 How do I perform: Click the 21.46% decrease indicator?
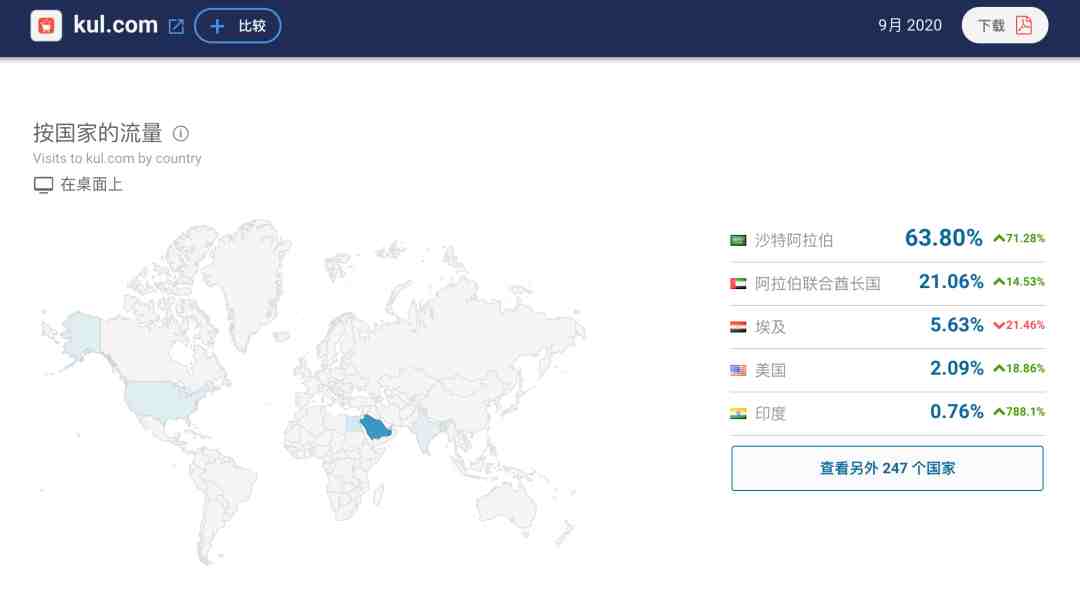[1019, 325]
